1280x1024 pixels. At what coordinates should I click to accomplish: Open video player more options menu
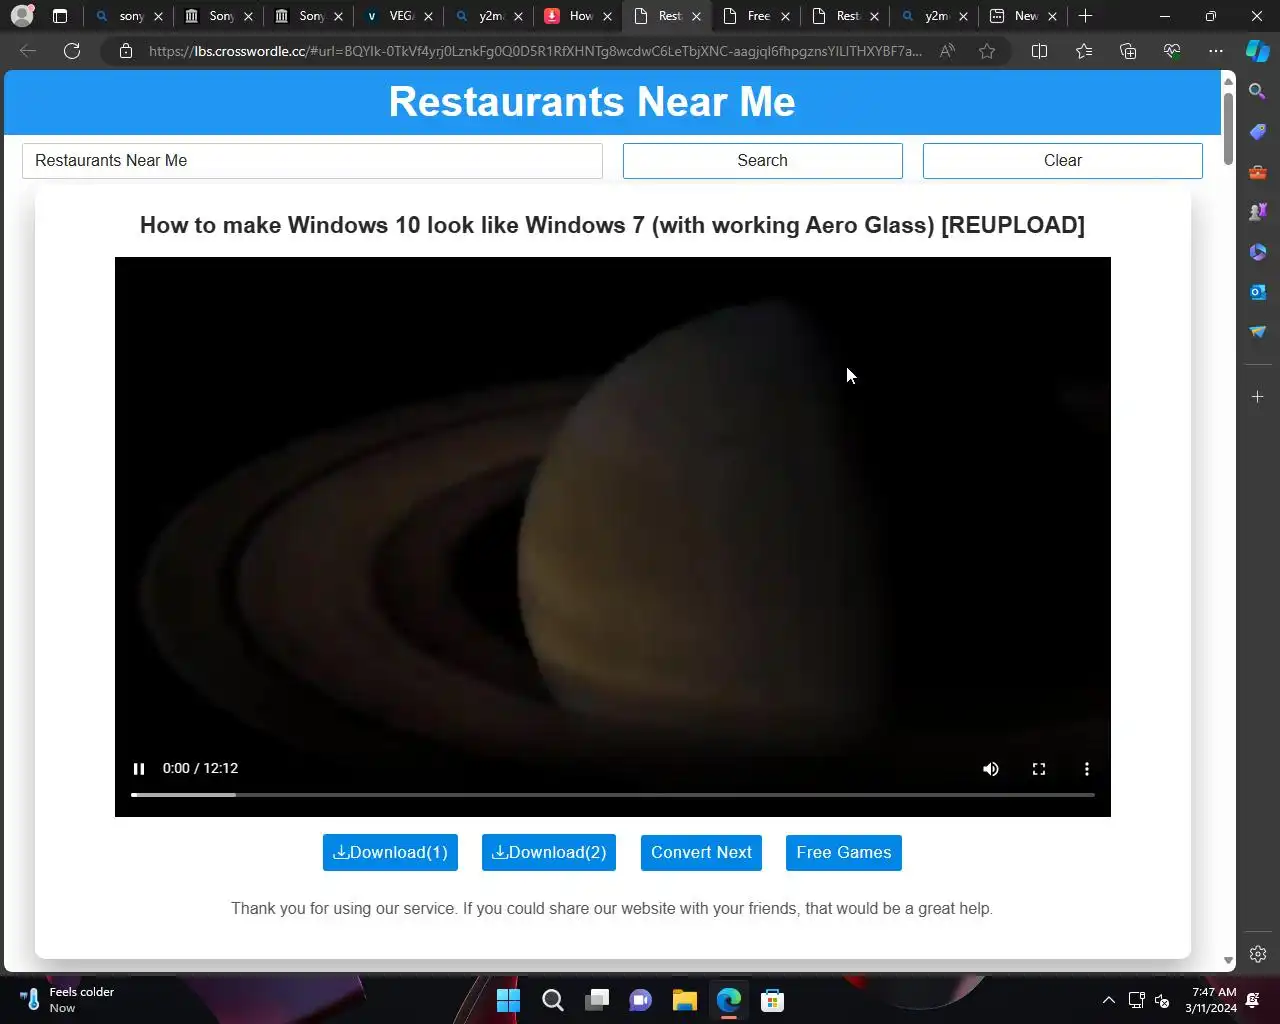point(1087,769)
